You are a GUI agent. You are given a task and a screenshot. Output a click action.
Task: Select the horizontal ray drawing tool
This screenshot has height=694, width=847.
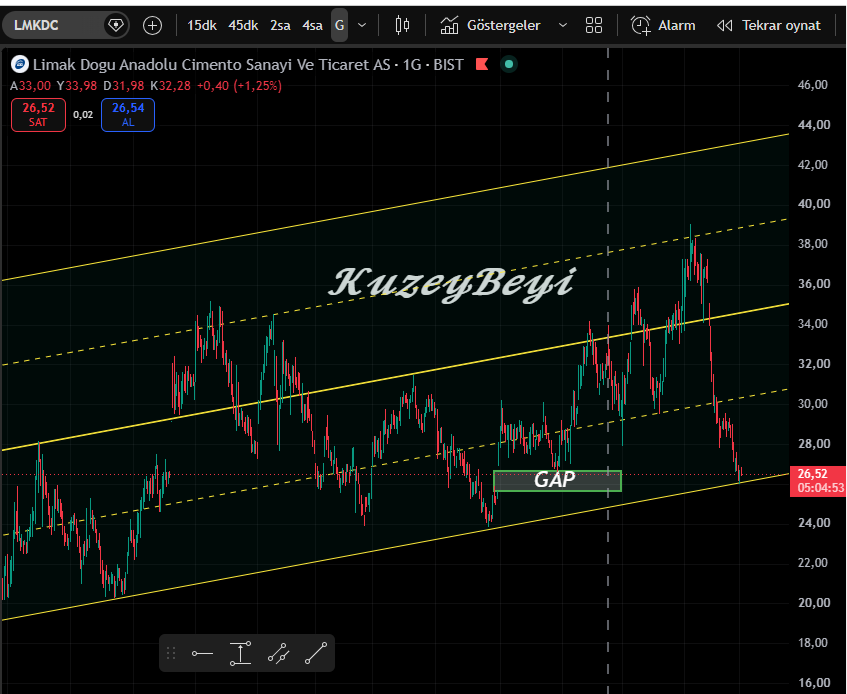click(203, 653)
